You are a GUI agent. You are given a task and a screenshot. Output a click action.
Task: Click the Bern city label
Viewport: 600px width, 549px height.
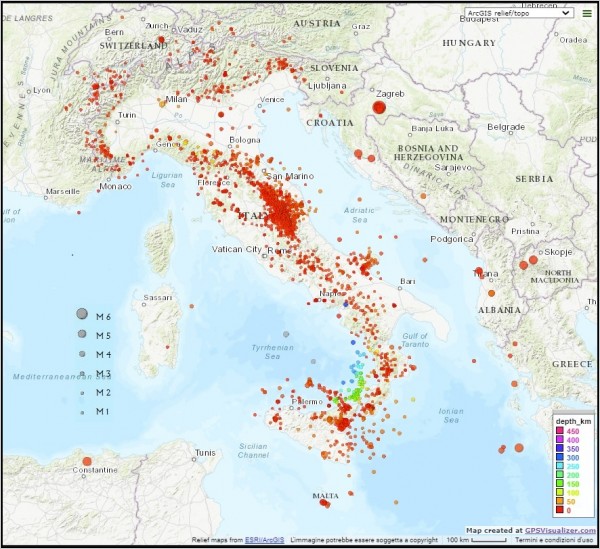[x=114, y=32]
